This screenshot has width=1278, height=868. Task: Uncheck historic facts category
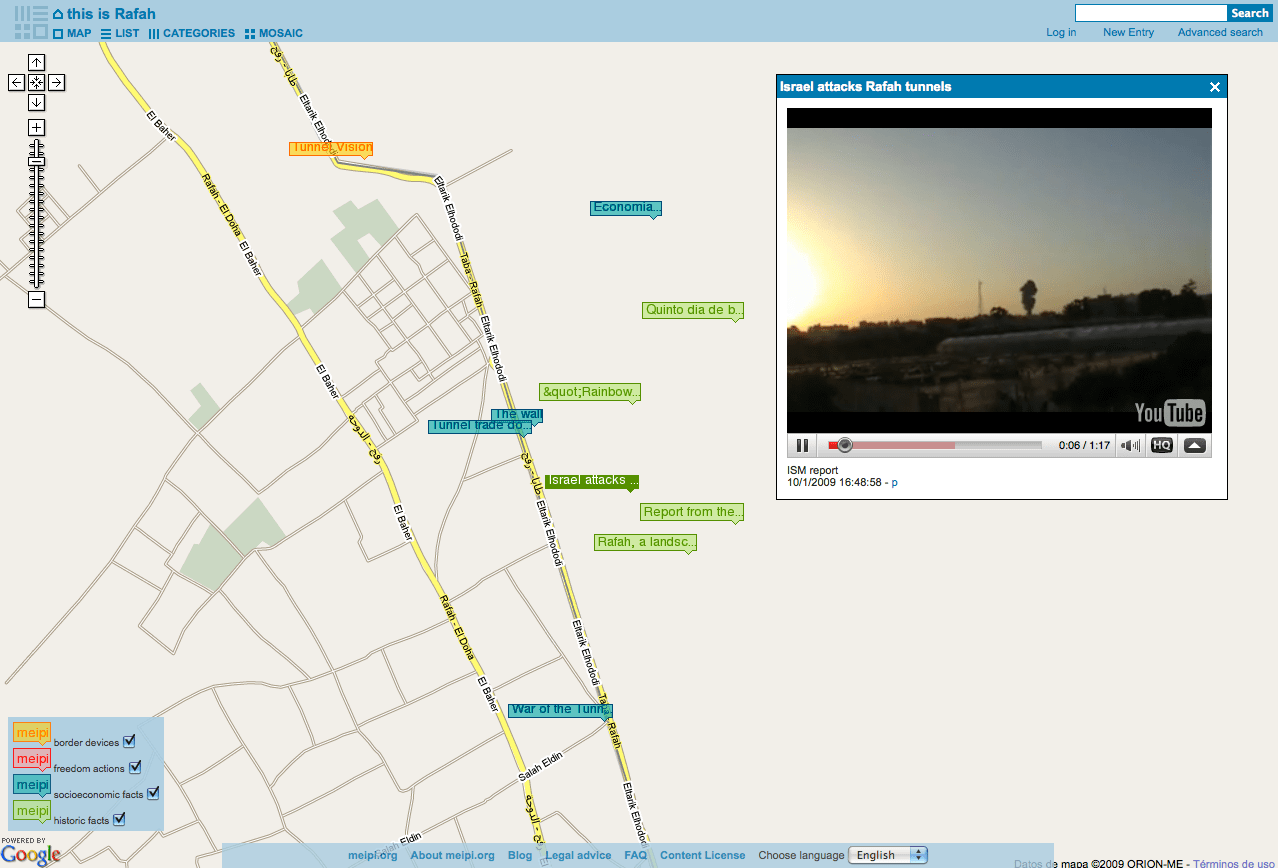tap(119, 820)
